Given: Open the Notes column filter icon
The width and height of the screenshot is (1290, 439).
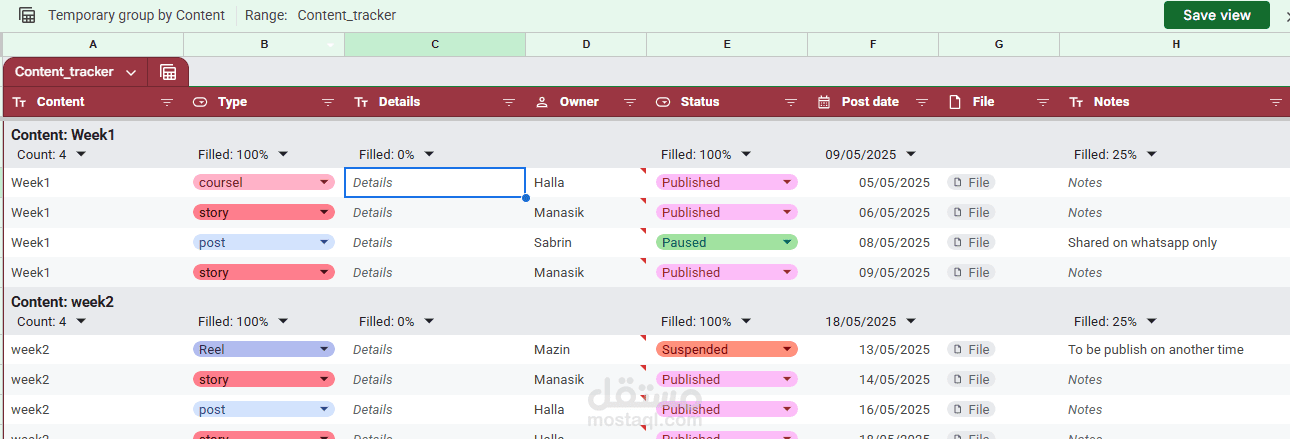Looking at the screenshot, I should point(1276,102).
